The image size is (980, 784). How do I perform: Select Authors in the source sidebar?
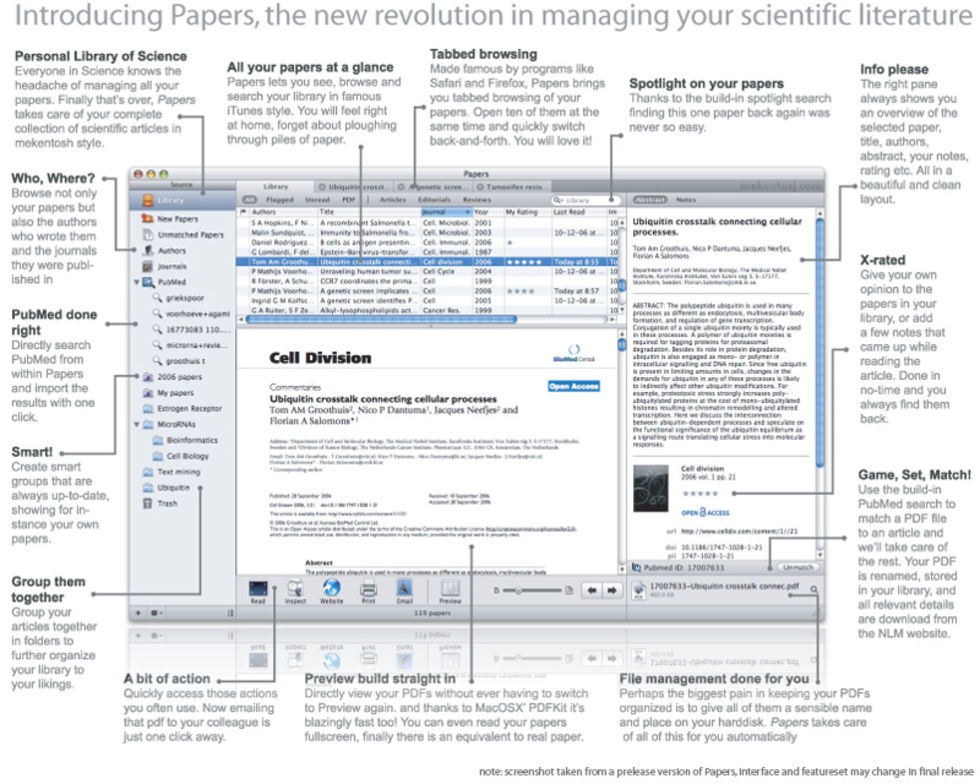pos(171,251)
